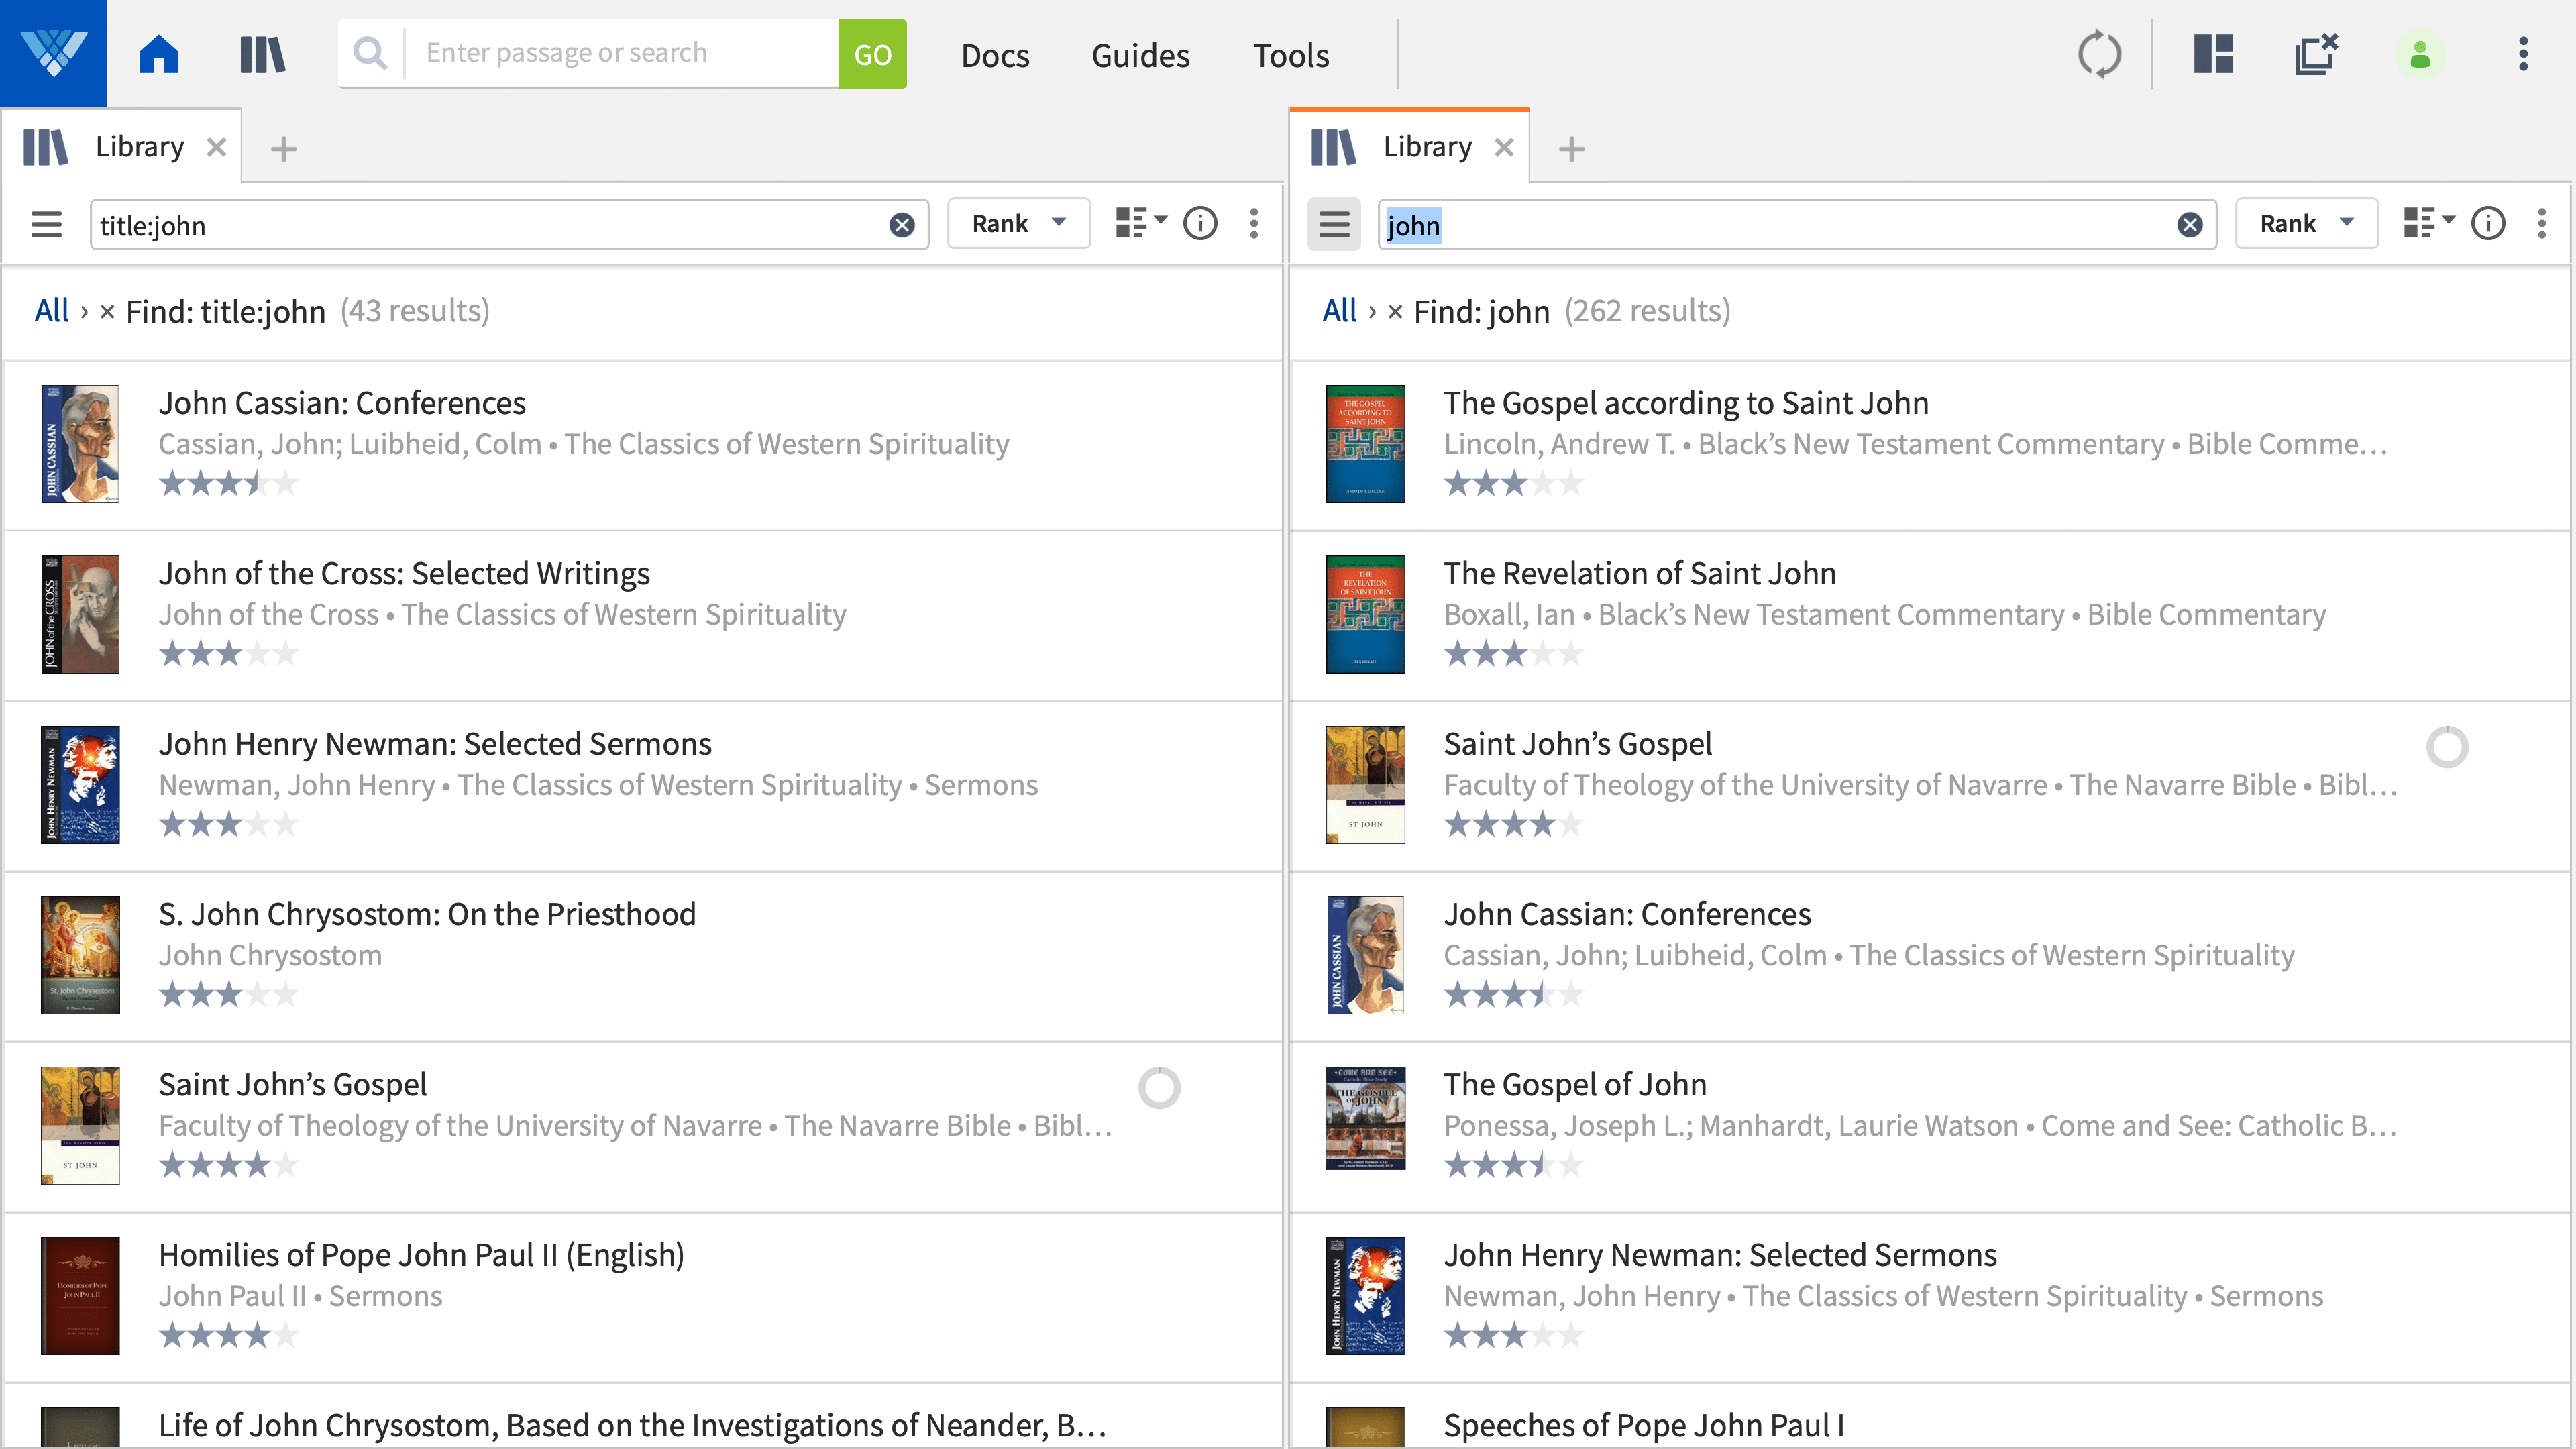The width and height of the screenshot is (2576, 1449).
Task: Click the All breadcrumb link in left panel
Action: point(51,311)
